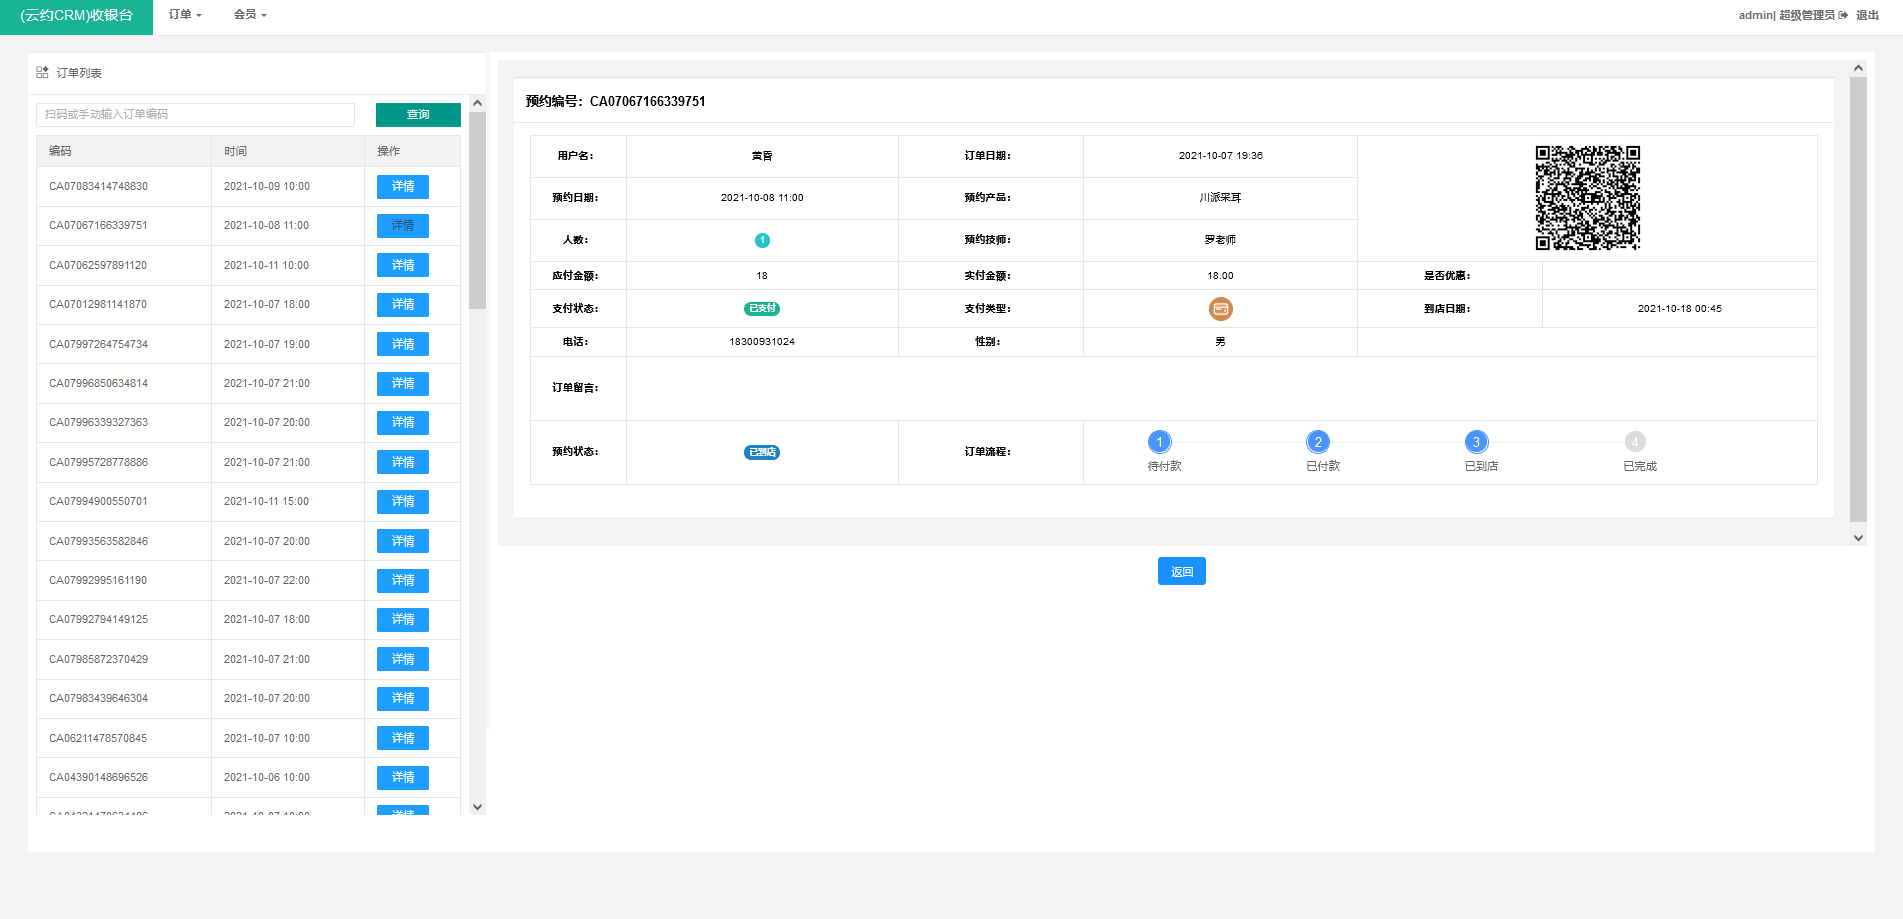Screen dimensions: 1903x919
Task: Click the green paid status badge
Action: [762, 309]
